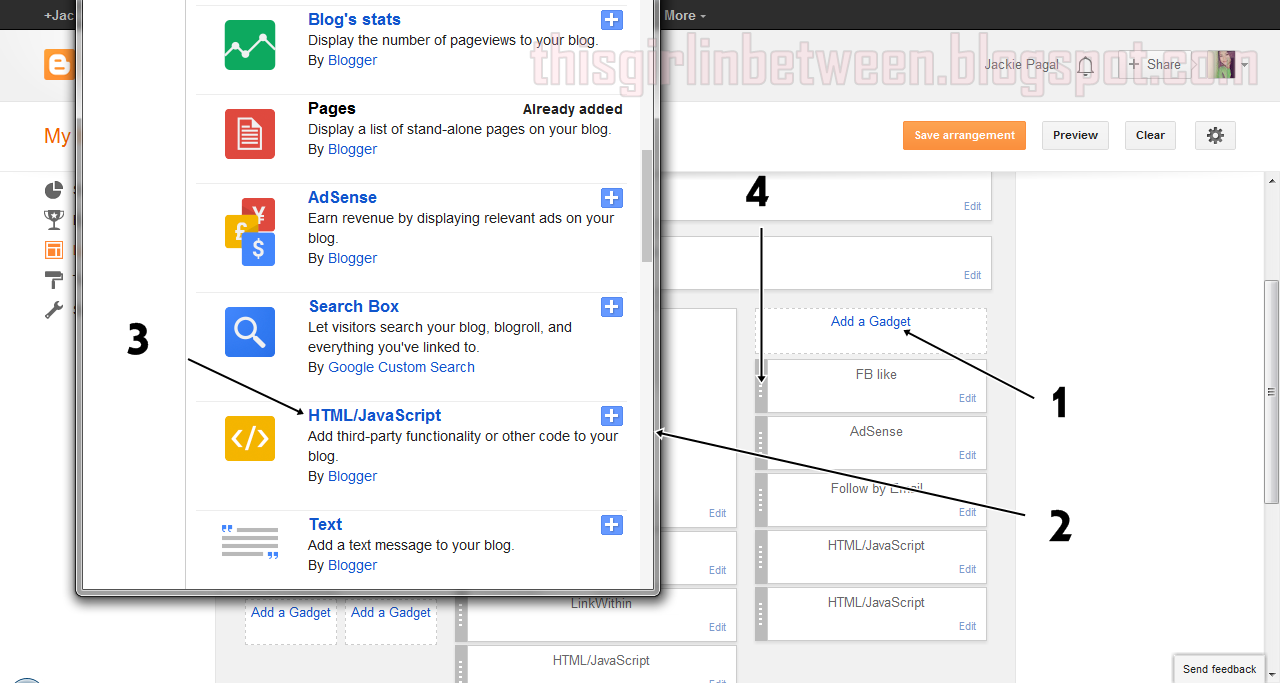
Task: Open Stats via pie chart sidebar icon
Action: tap(54, 190)
